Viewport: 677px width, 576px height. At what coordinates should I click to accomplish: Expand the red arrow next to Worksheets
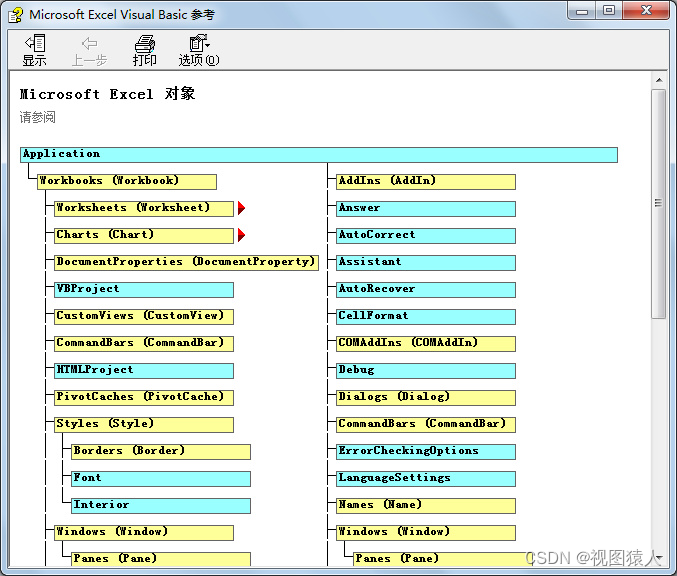tap(241, 208)
